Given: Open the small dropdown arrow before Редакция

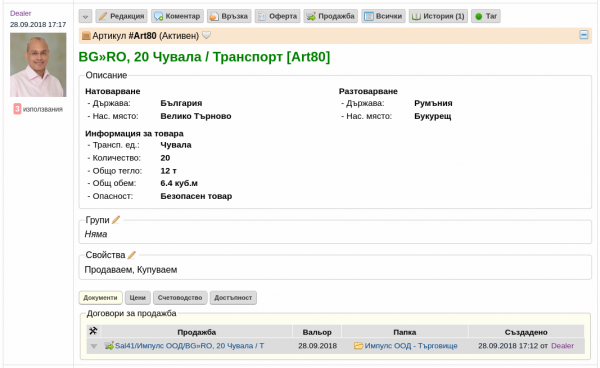Looking at the screenshot, I should [85, 16].
